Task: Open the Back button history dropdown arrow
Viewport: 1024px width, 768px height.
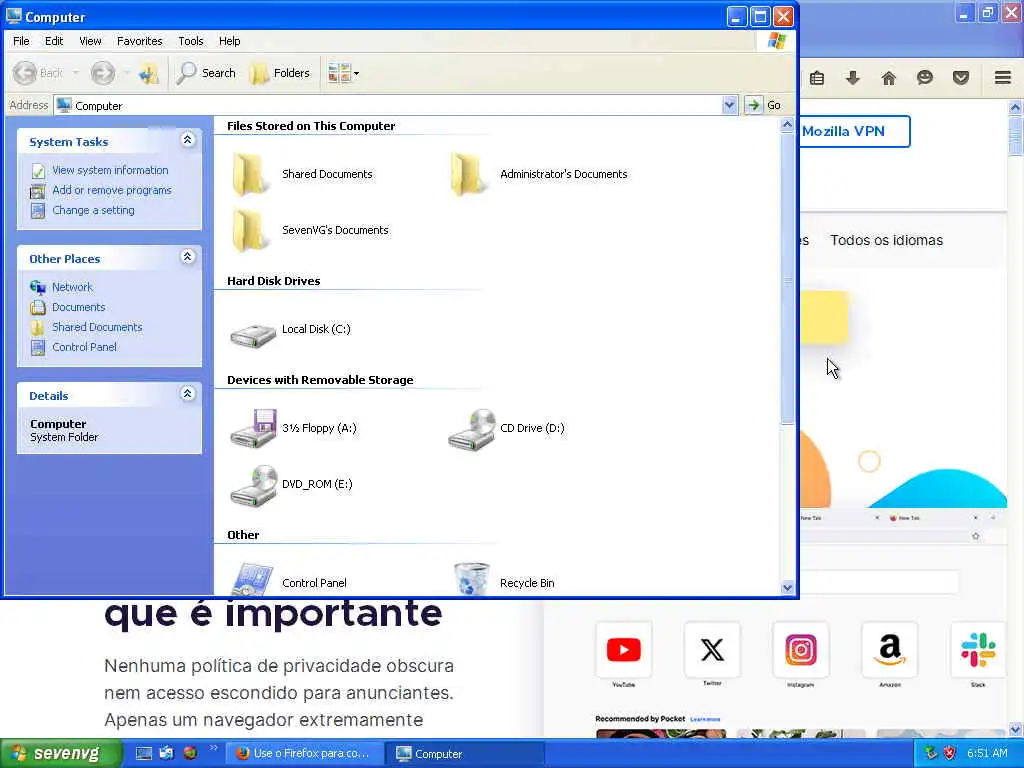Action: click(x=76, y=72)
